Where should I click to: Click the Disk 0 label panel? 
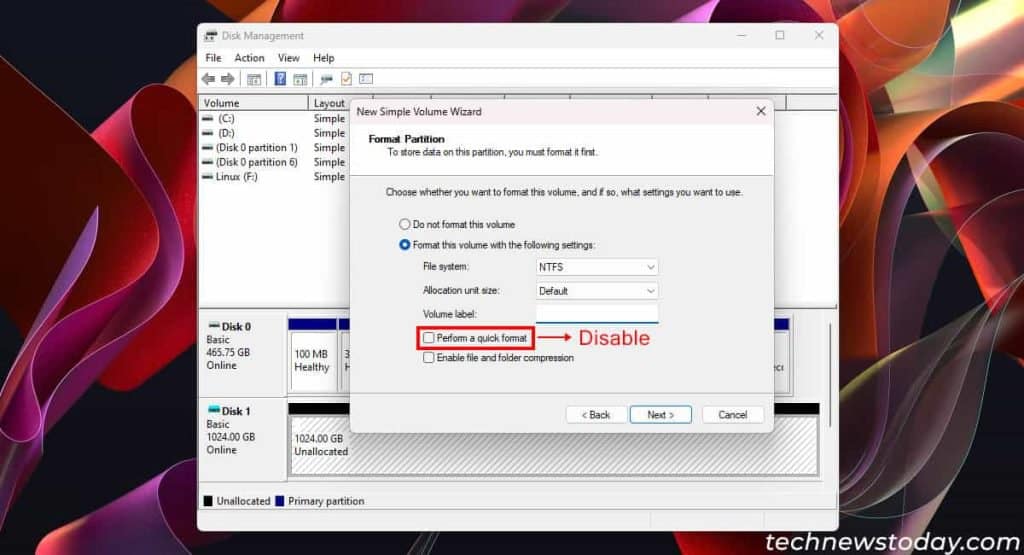pyautogui.click(x=243, y=356)
